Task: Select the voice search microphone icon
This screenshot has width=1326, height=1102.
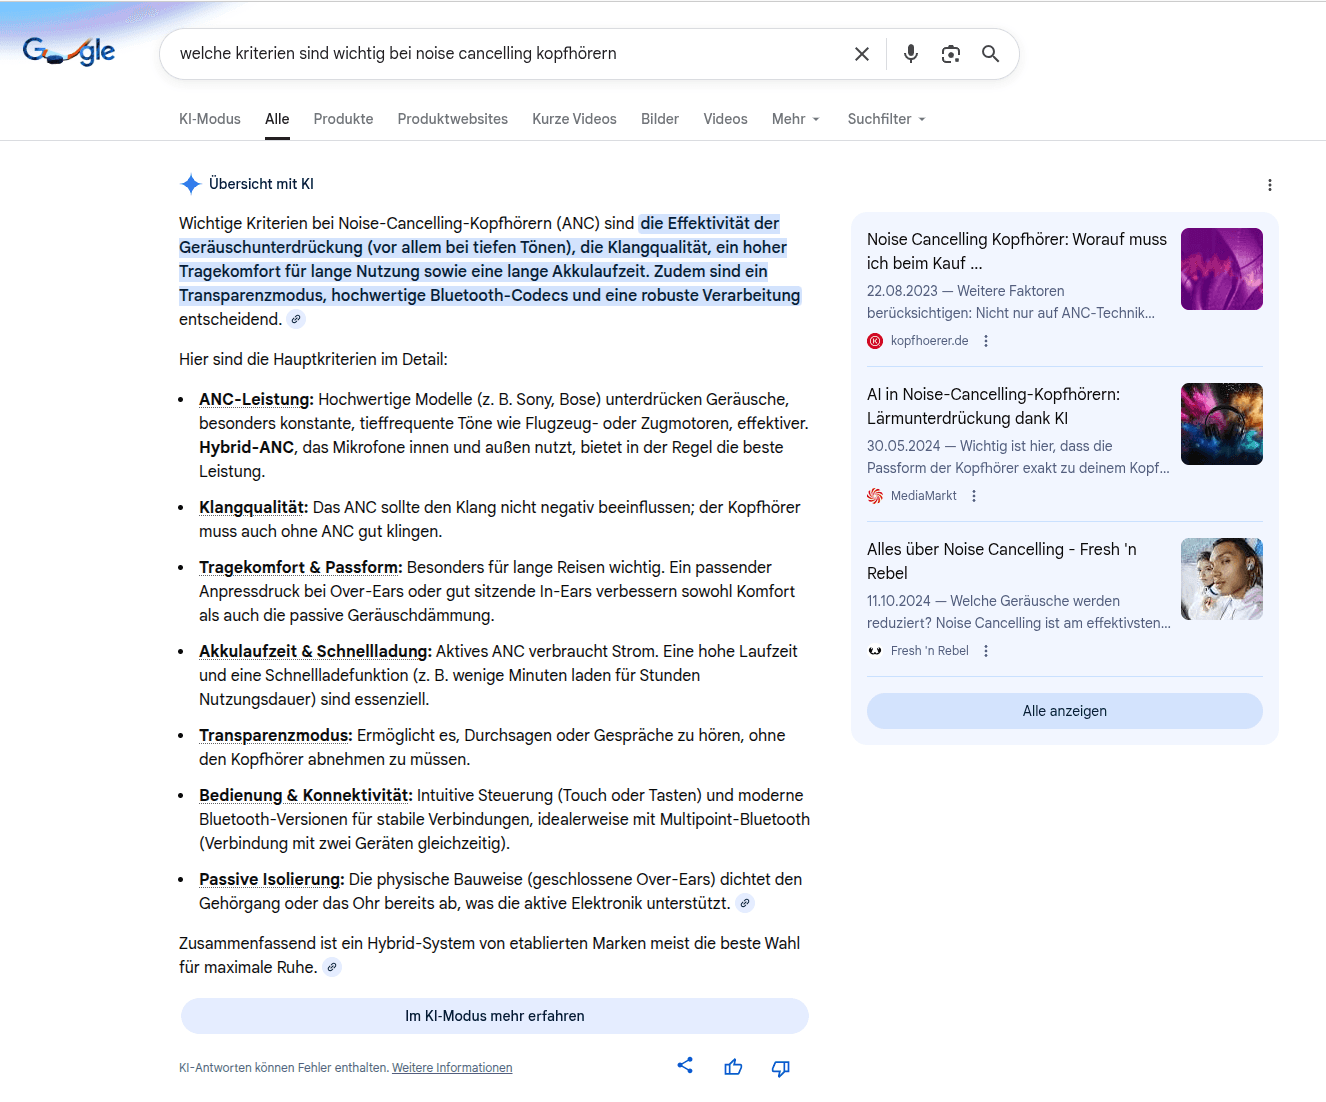Action: point(910,54)
